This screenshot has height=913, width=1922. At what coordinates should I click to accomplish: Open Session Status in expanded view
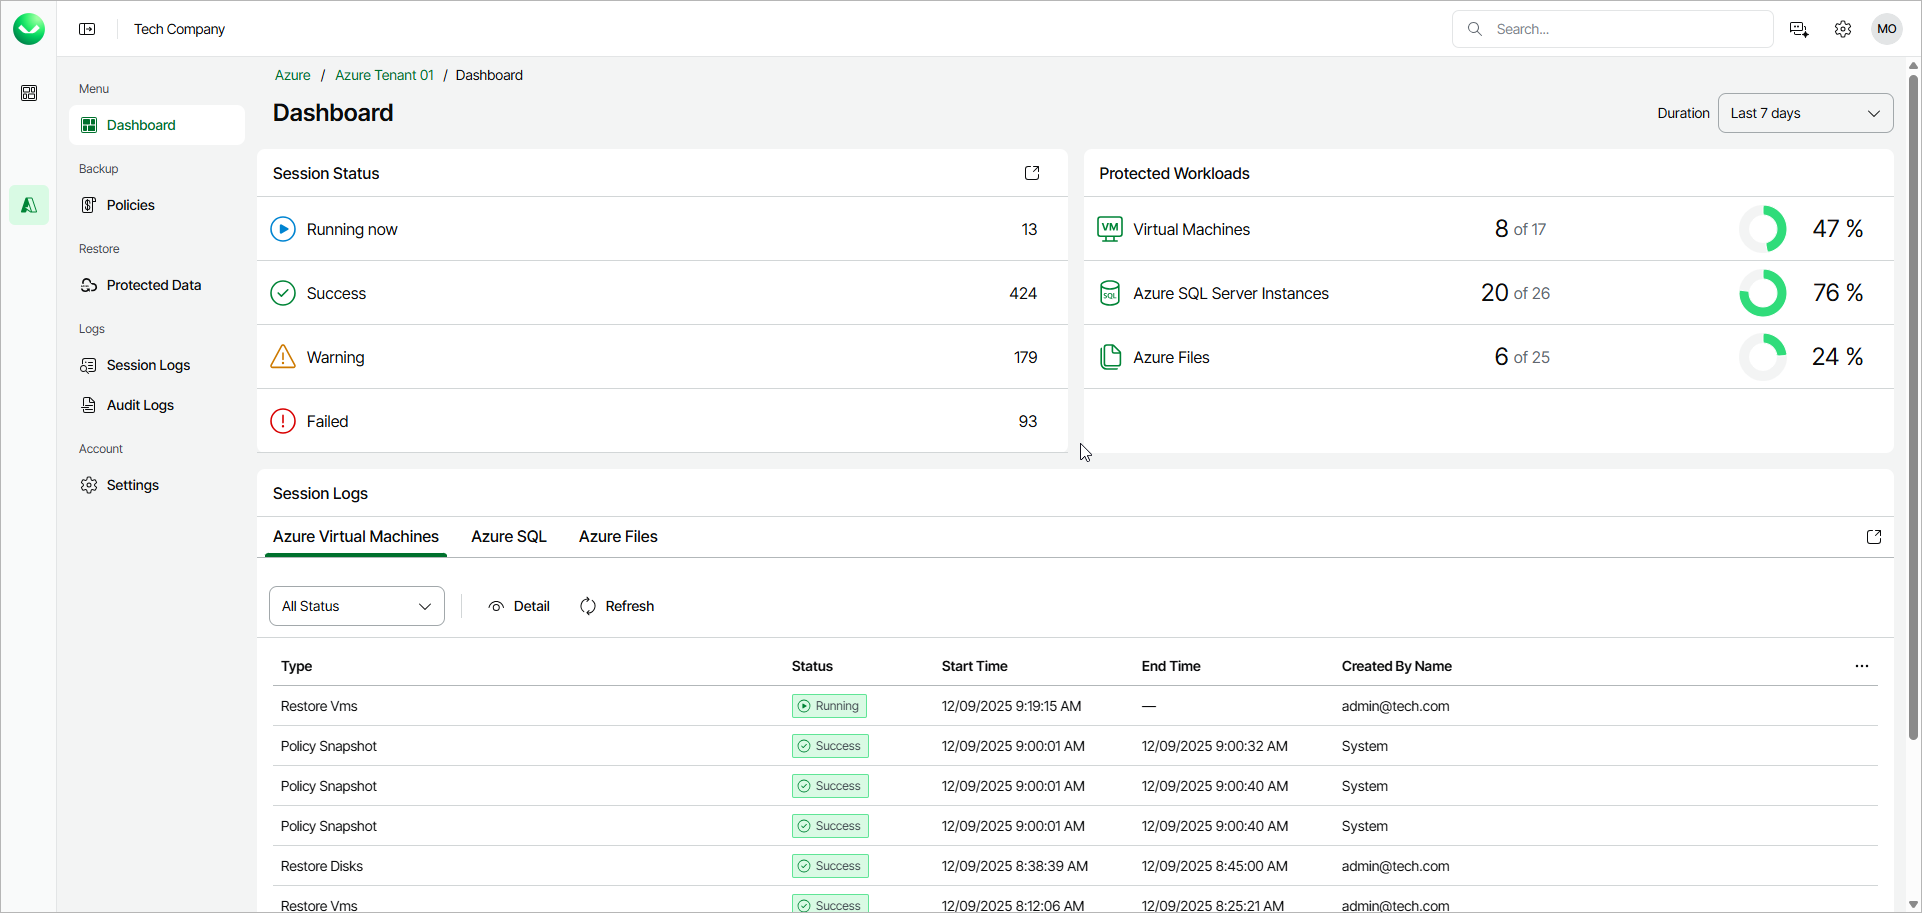(1032, 173)
